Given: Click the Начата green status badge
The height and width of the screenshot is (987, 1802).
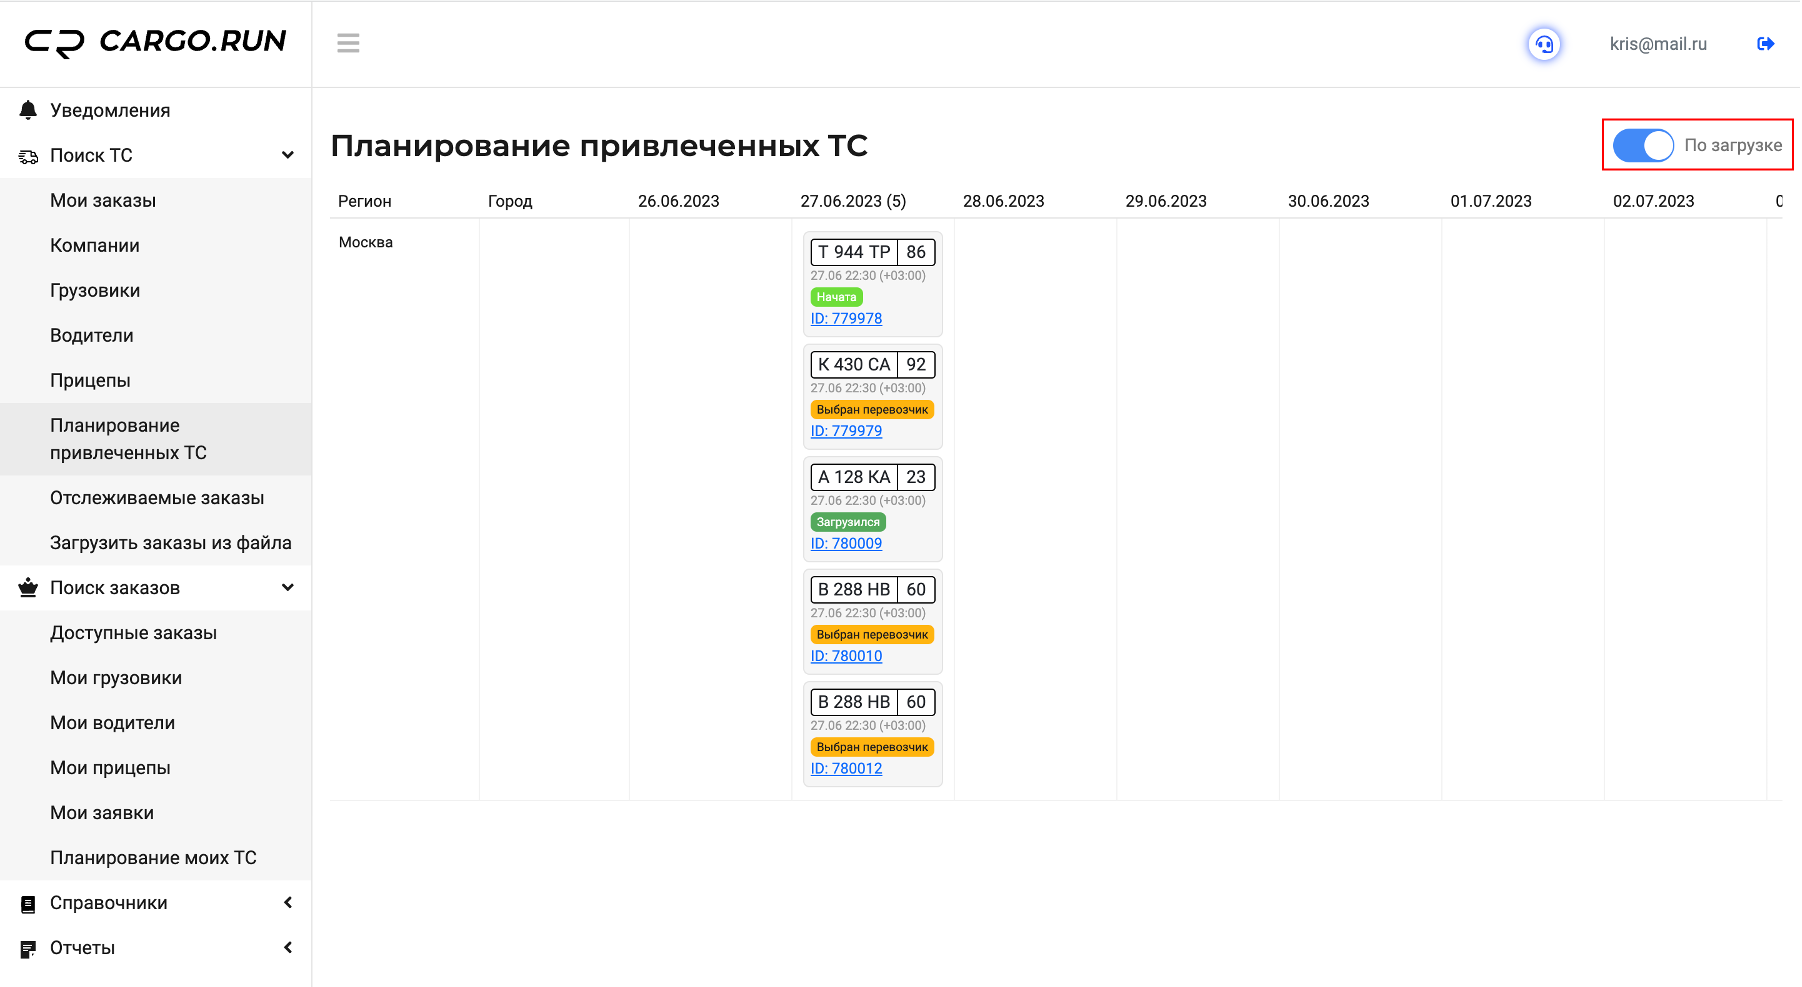Looking at the screenshot, I should click(836, 297).
